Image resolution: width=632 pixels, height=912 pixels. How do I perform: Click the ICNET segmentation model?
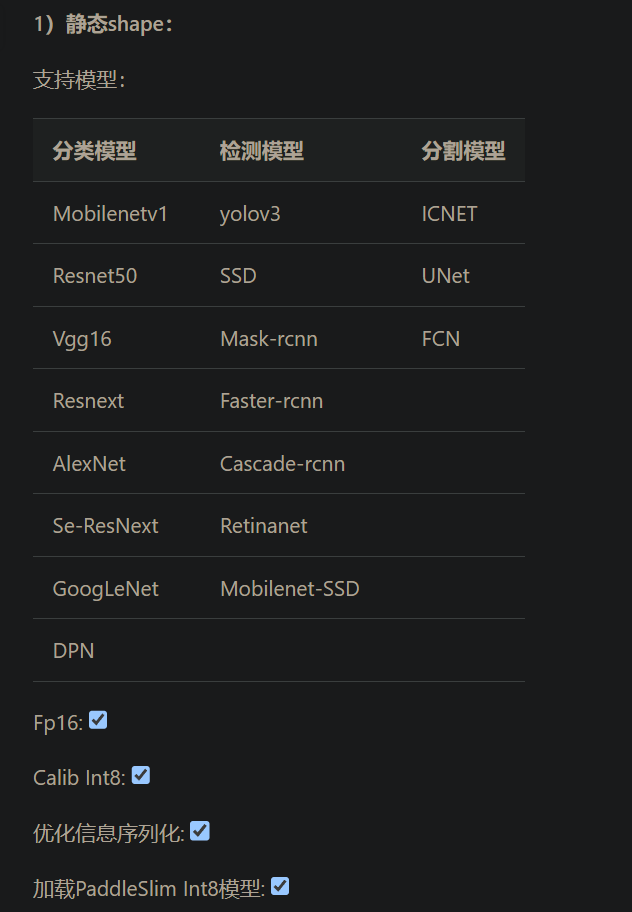point(449,213)
